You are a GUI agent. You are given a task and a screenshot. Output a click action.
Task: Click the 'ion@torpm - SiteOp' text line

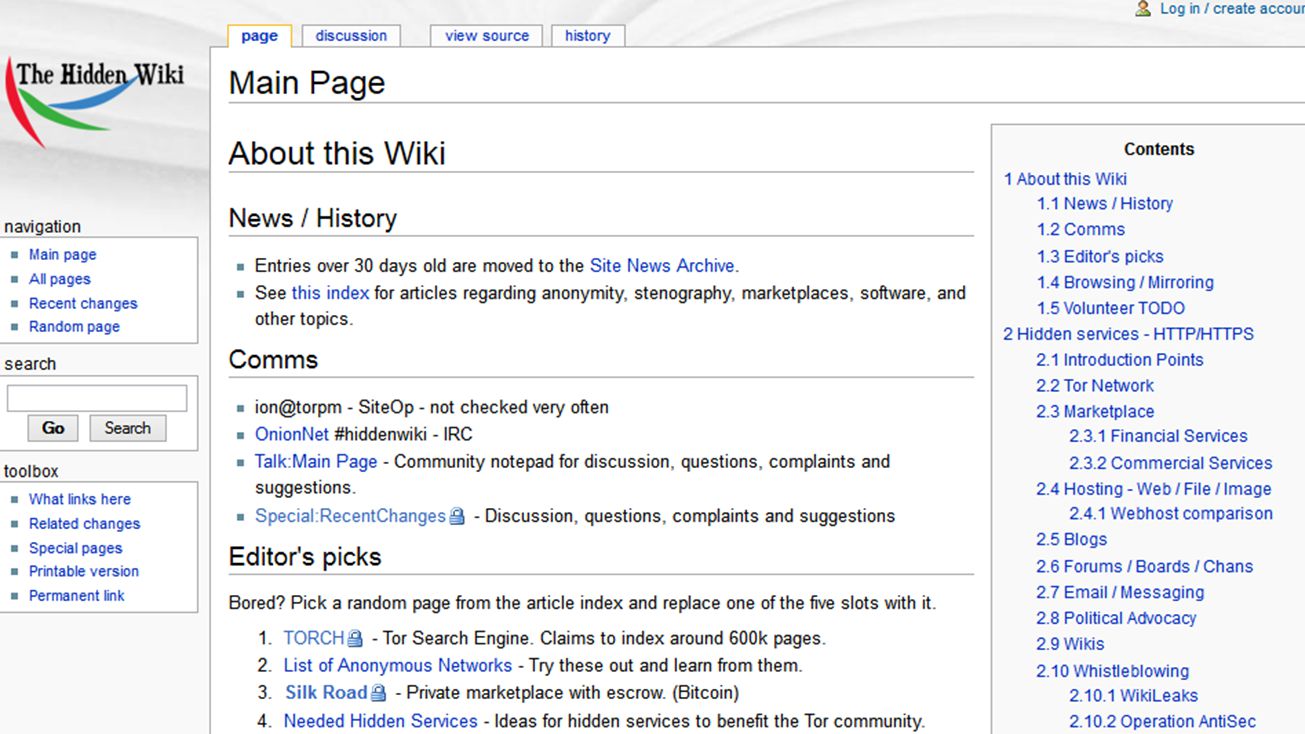431,408
